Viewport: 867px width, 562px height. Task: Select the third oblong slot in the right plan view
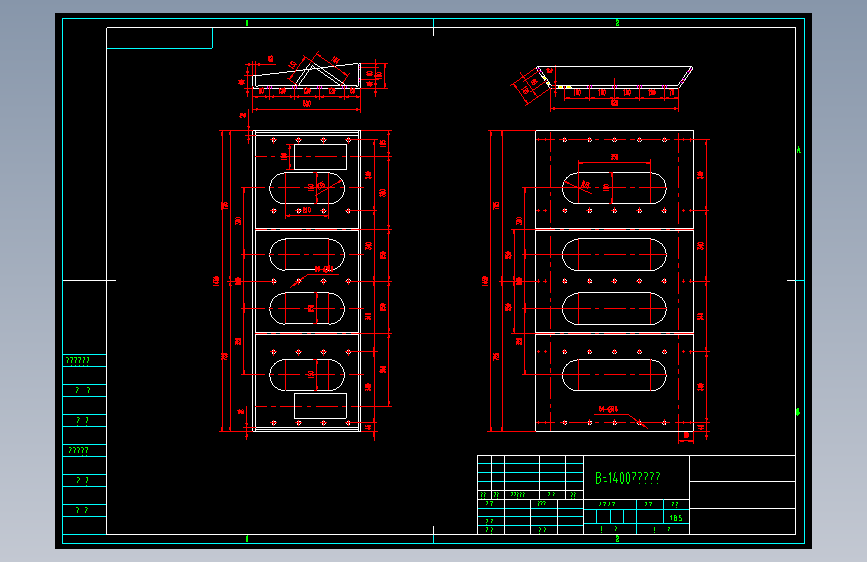(x=614, y=308)
